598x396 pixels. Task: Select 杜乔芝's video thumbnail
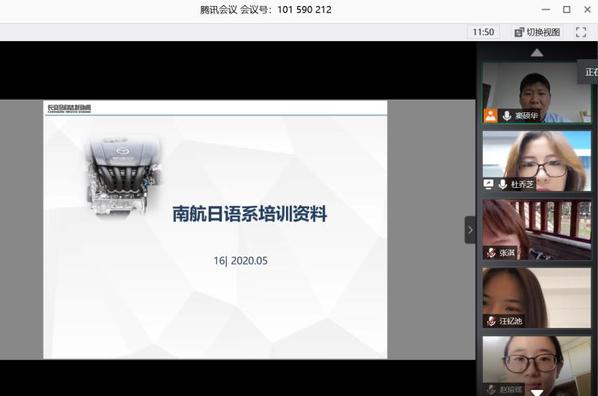click(537, 161)
